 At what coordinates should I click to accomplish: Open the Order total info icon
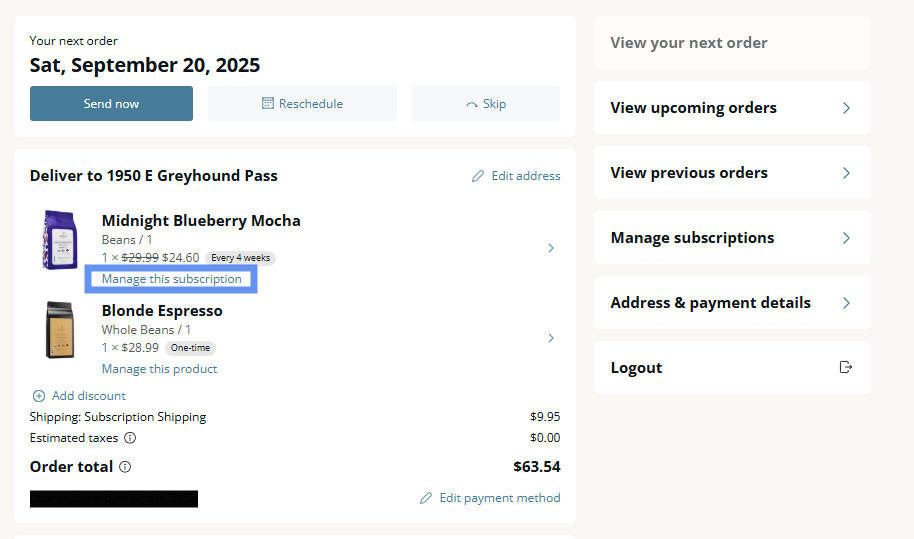click(x=125, y=467)
